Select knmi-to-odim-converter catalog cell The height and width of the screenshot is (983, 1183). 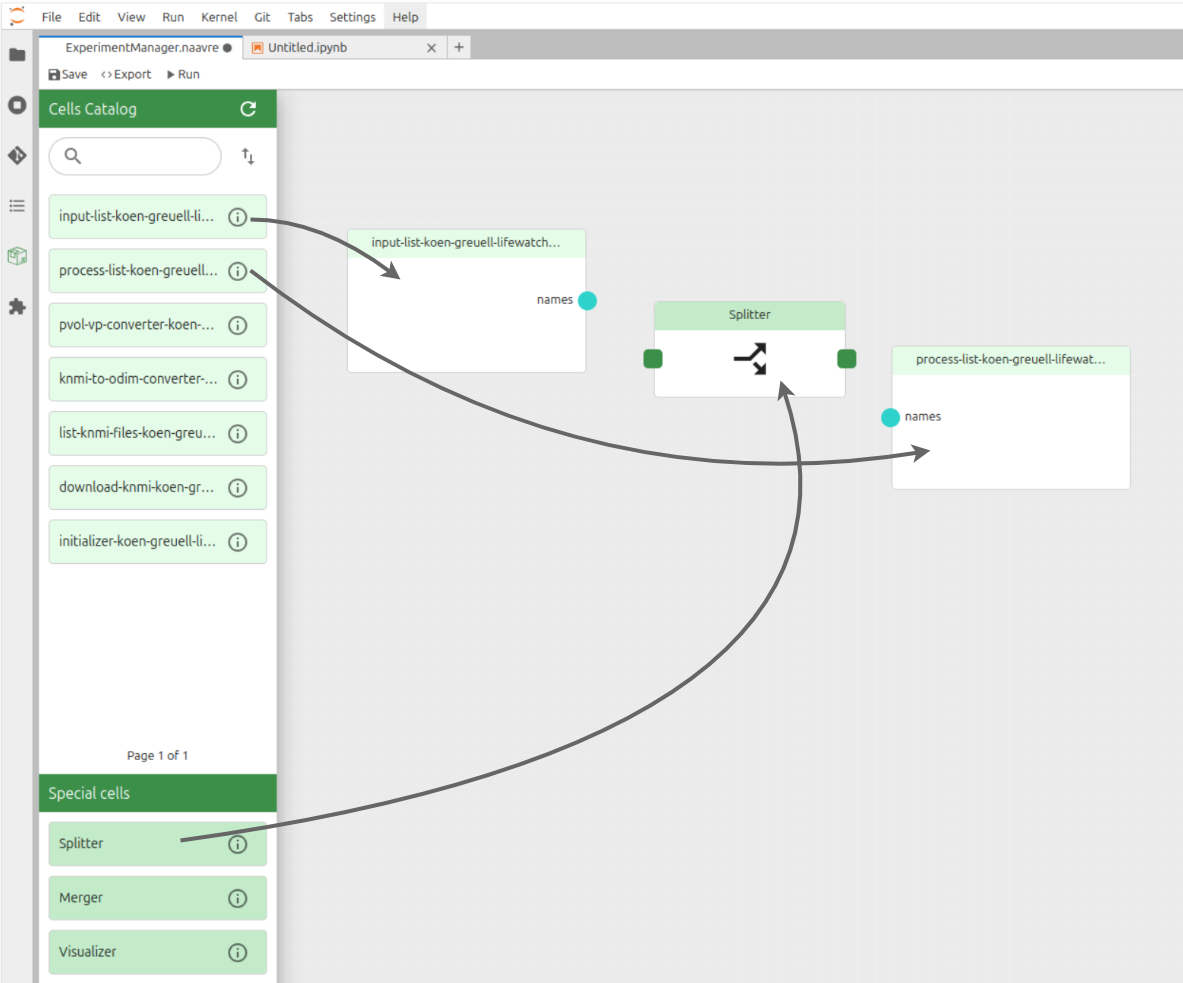pos(158,379)
